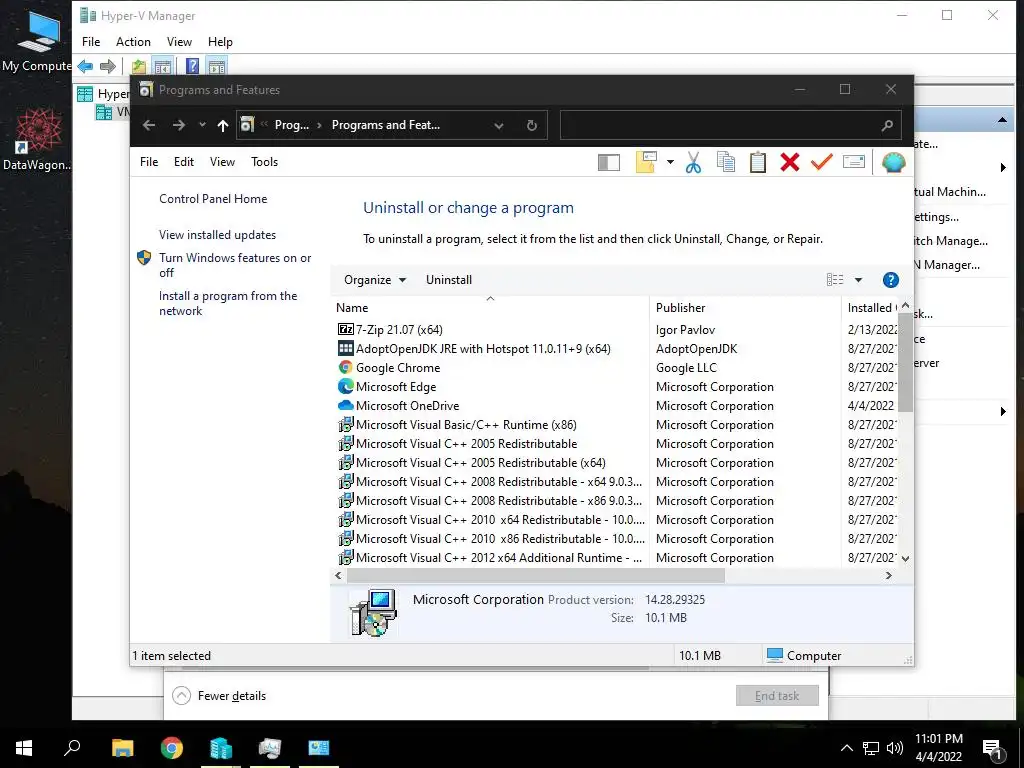Open Google Chrome from taskbar
The width and height of the screenshot is (1024, 768).
pos(172,748)
